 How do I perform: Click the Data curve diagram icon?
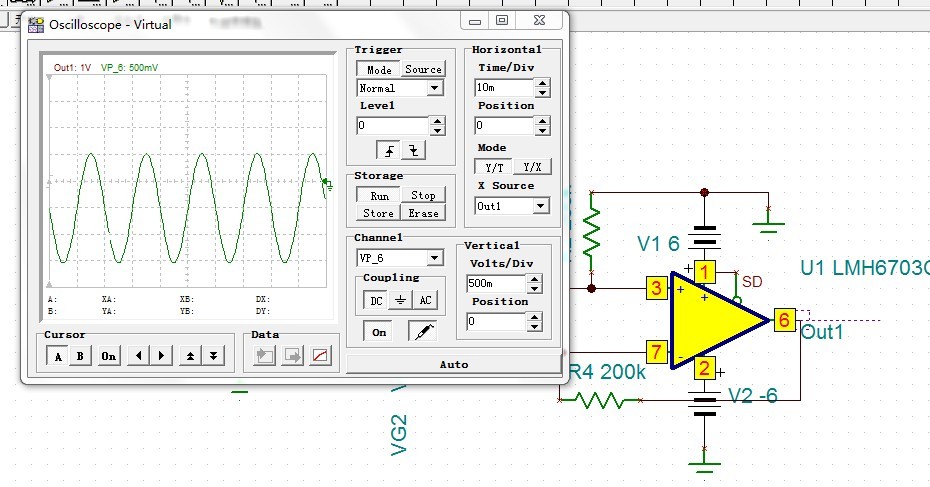pyautogui.click(x=320, y=356)
